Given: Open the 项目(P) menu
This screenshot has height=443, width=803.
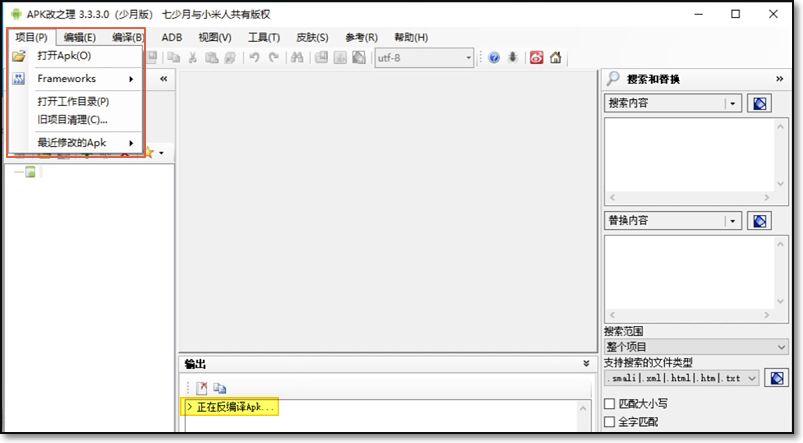Looking at the screenshot, I should coord(31,37).
